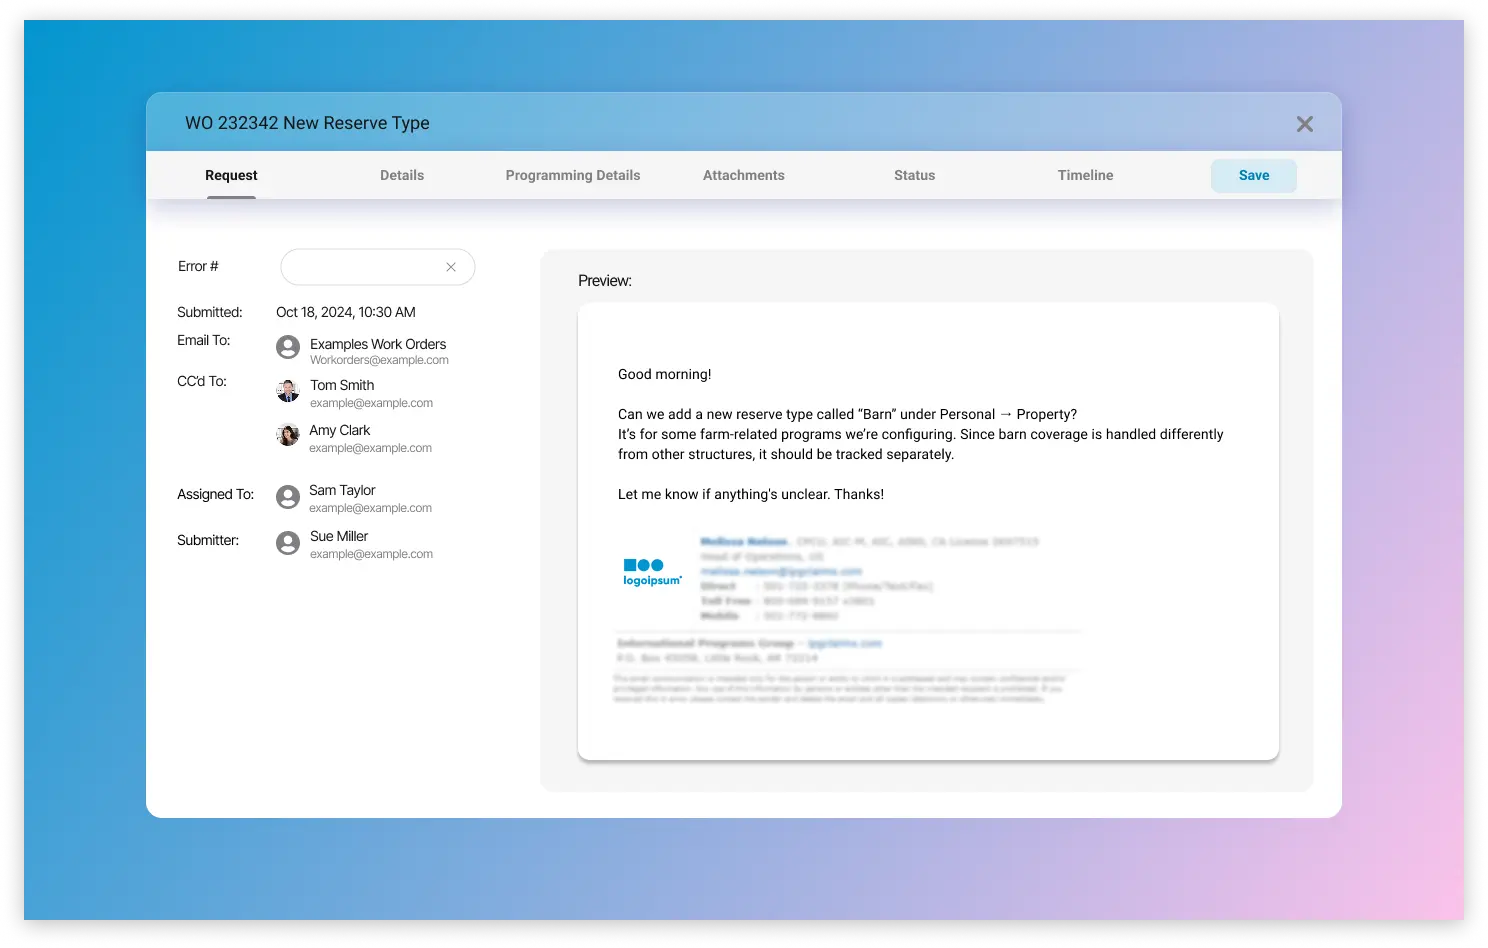Switch to the Details tab
1488x948 pixels.
click(x=402, y=175)
